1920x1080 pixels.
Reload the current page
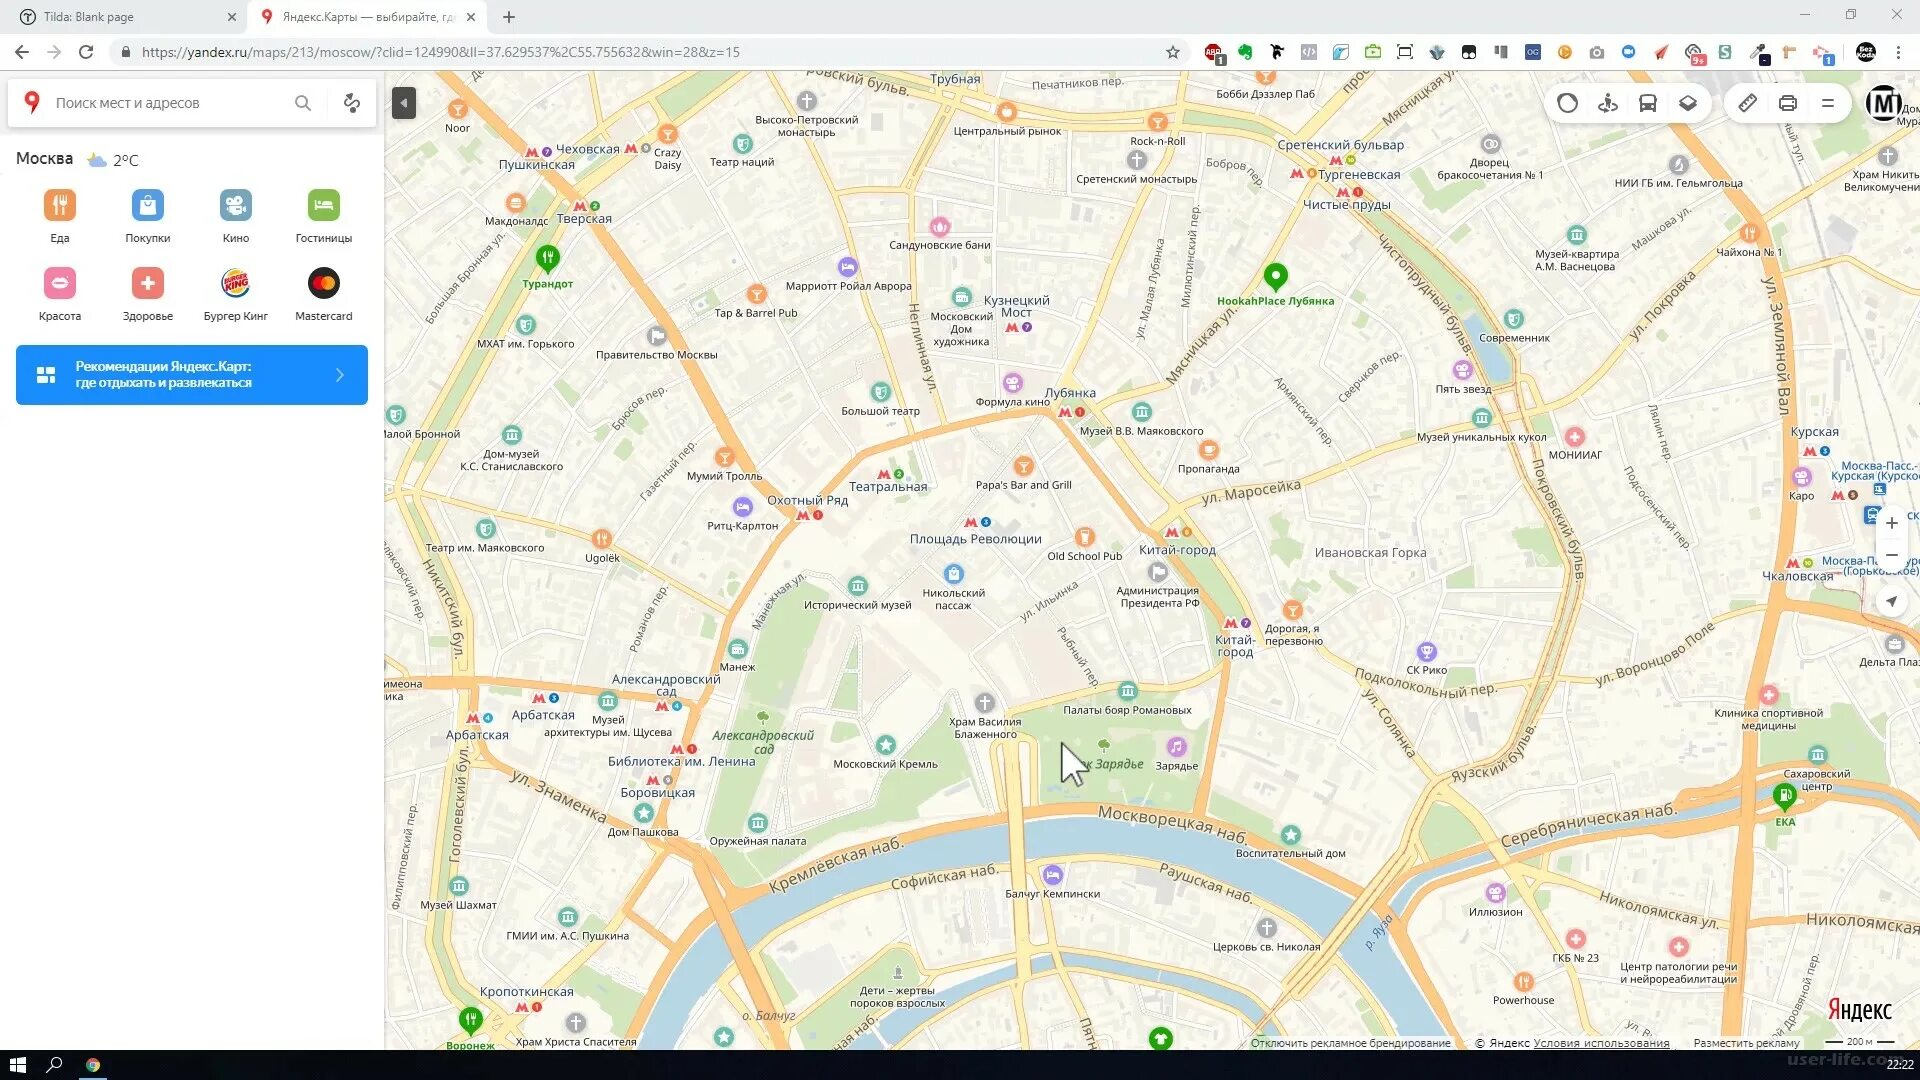click(86, 52)
